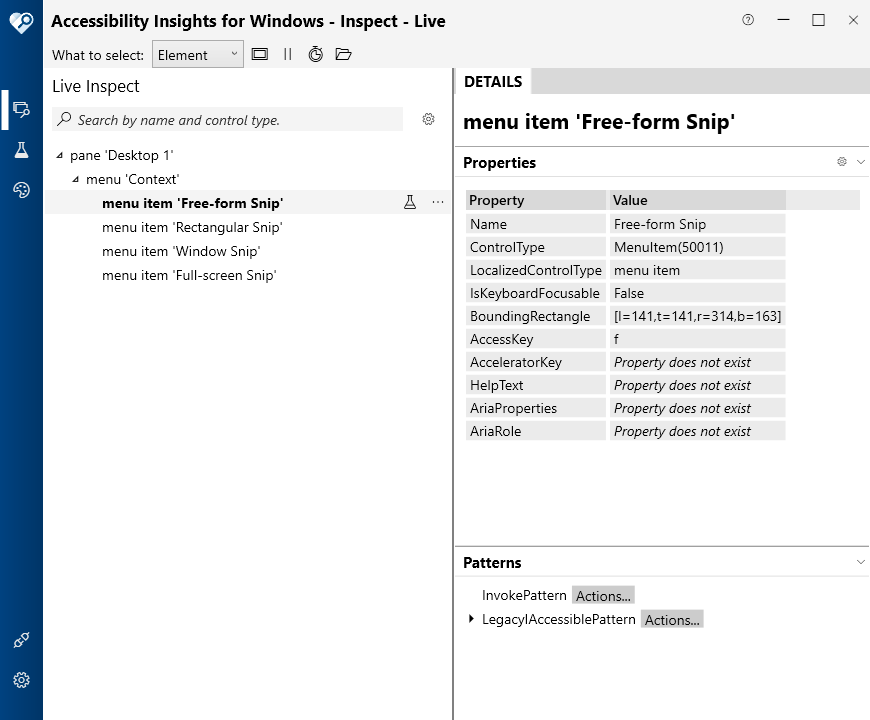
Task: Select menu item 'Rectangular Snip' in tree
Action: coord(192,227)
